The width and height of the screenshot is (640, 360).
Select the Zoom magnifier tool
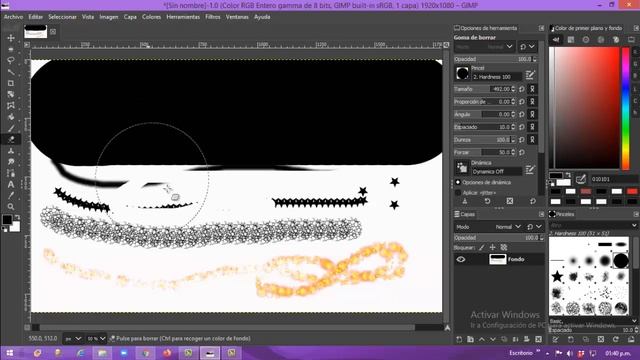tap(11, 207)
